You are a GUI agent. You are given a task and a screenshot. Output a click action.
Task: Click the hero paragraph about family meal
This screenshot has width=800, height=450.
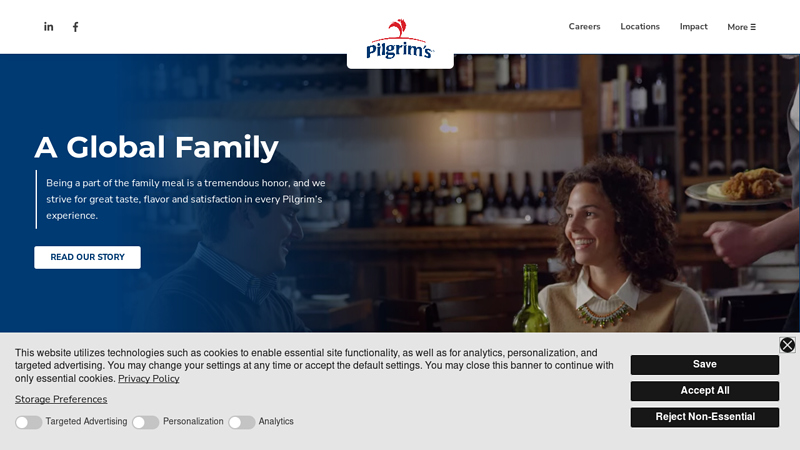[186, 199]
